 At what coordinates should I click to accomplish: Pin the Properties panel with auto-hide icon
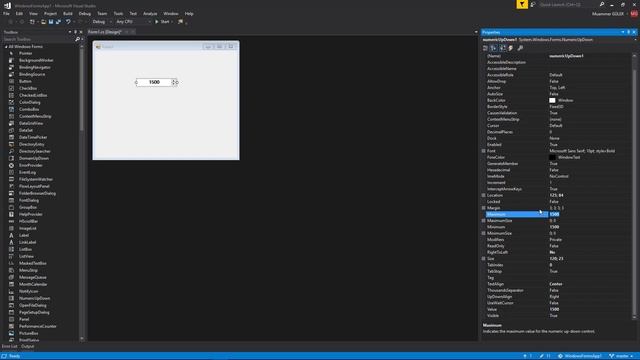pyautogui.click(x=628, y=32)
